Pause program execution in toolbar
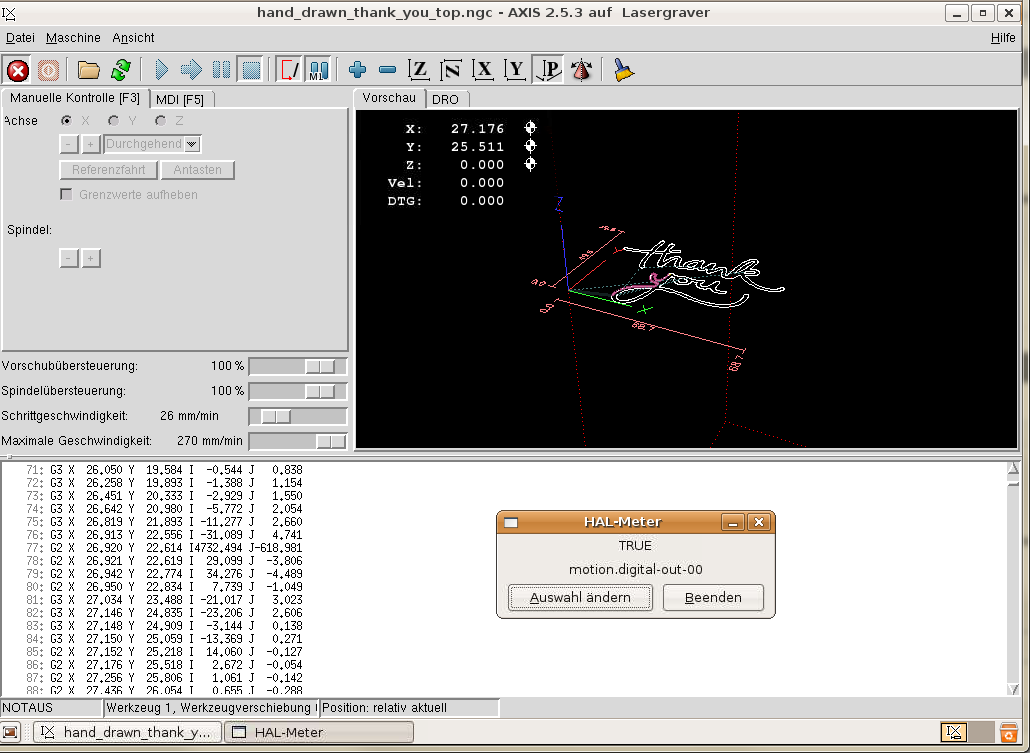 pyautogui.click(x=221, y=70)
